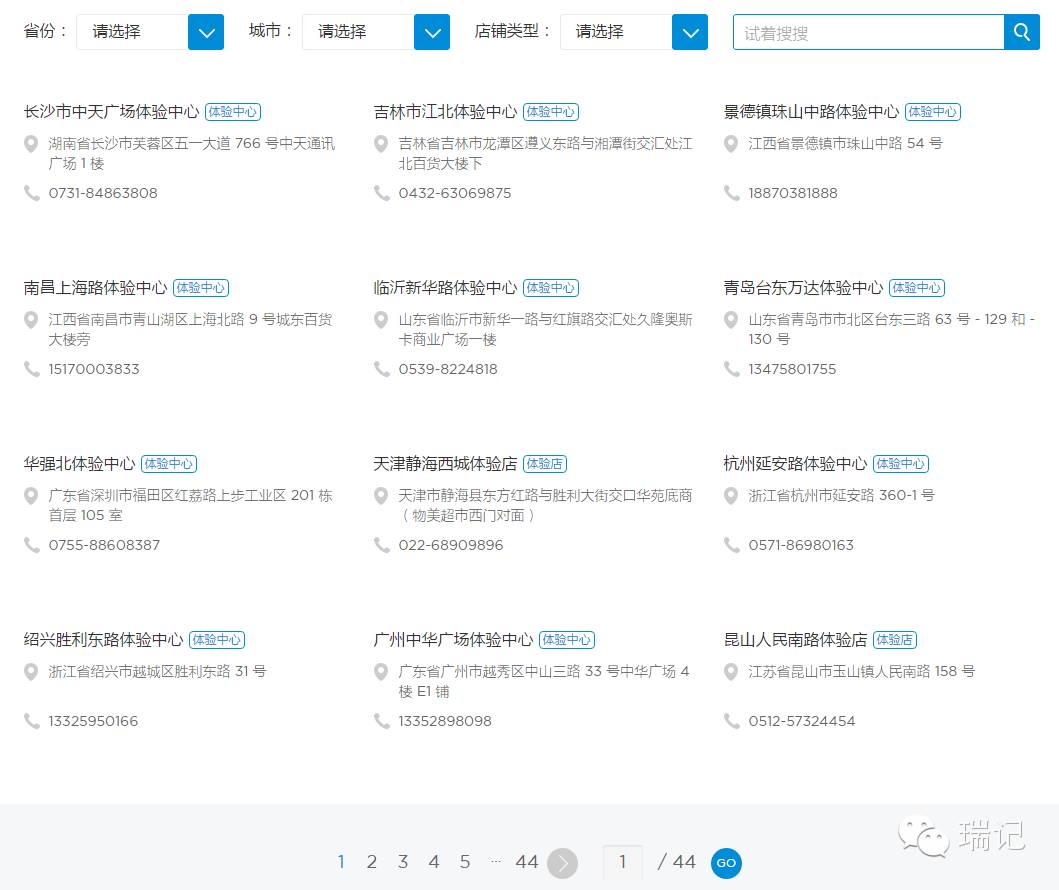The width and height of the screenshot is (1059, 890).
Task: Jump to page 44 of results
Action: (x=527, y=861)
